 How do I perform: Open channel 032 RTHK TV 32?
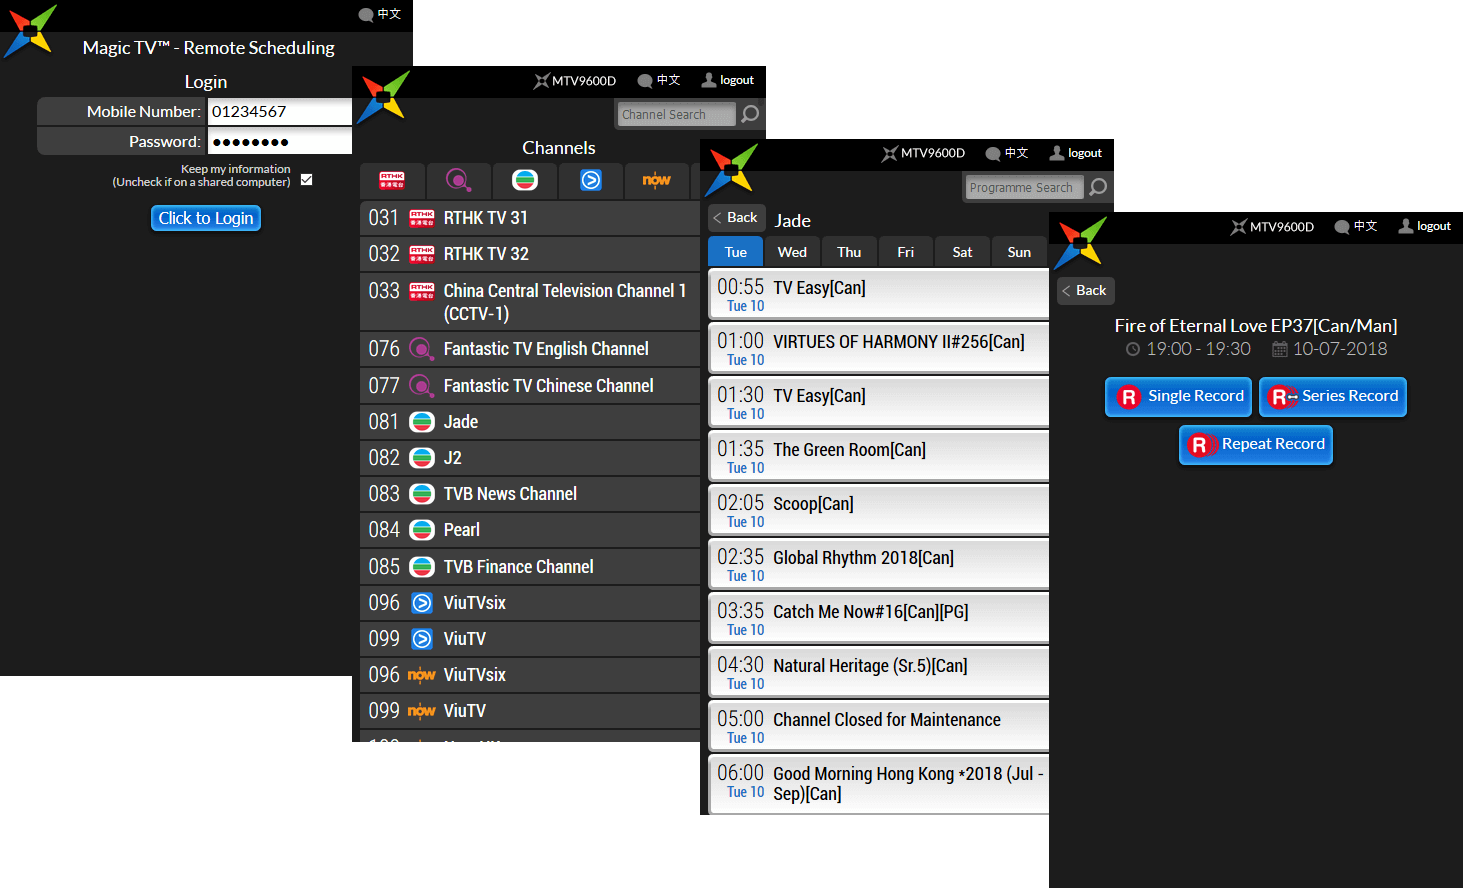530,254
